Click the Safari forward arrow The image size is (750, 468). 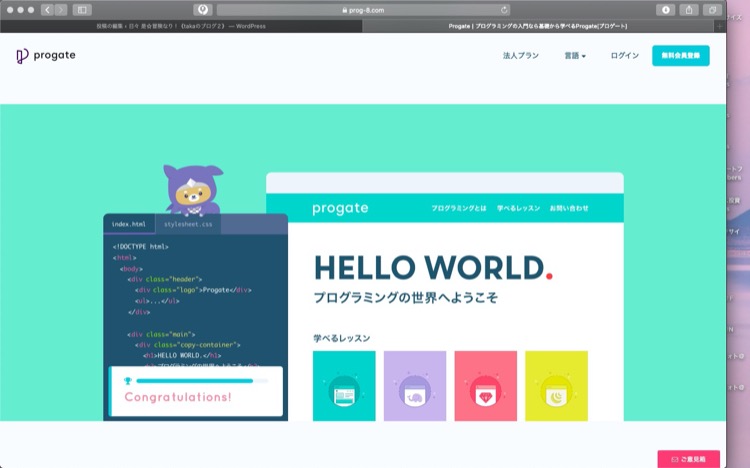click(x=61, y=10)
